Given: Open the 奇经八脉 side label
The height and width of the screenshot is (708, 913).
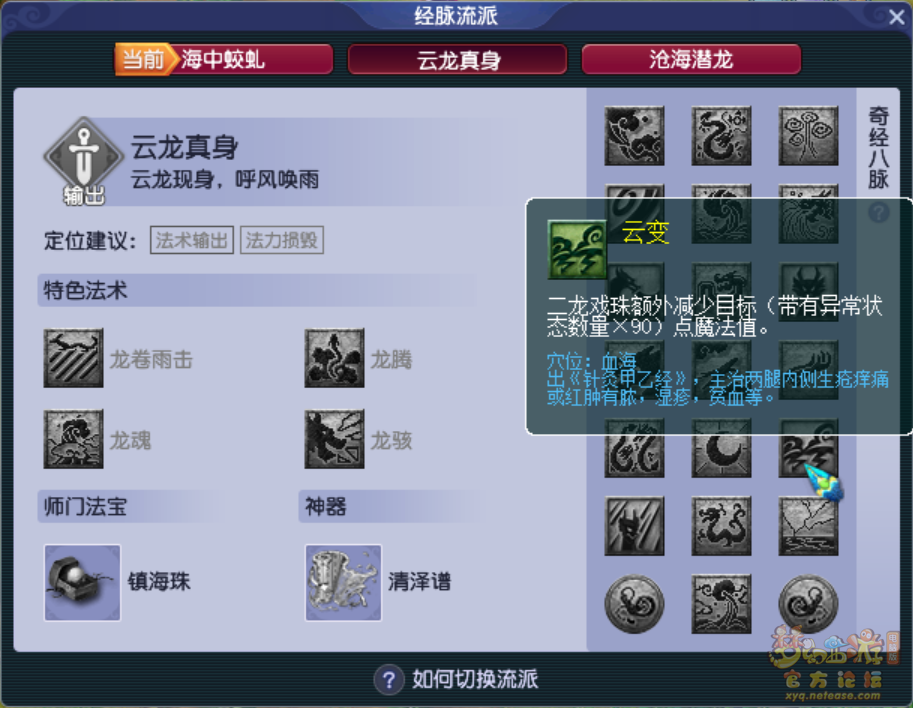Looking at the screenshot, I should tap(879, 147).
